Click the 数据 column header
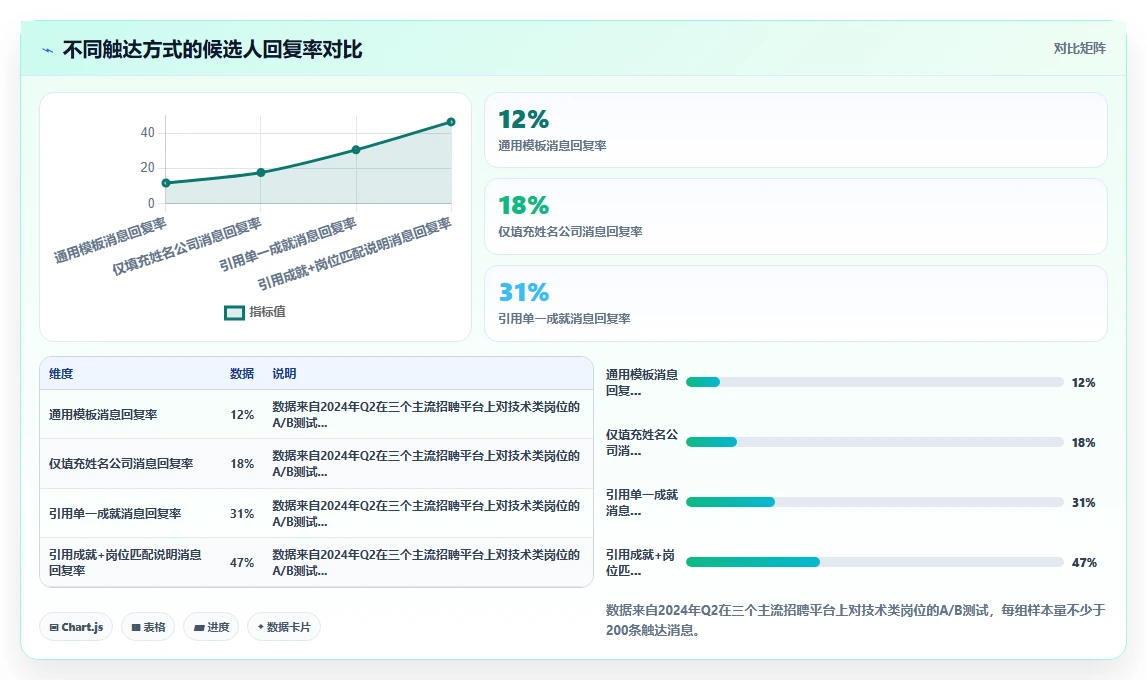 coord(242,374)
